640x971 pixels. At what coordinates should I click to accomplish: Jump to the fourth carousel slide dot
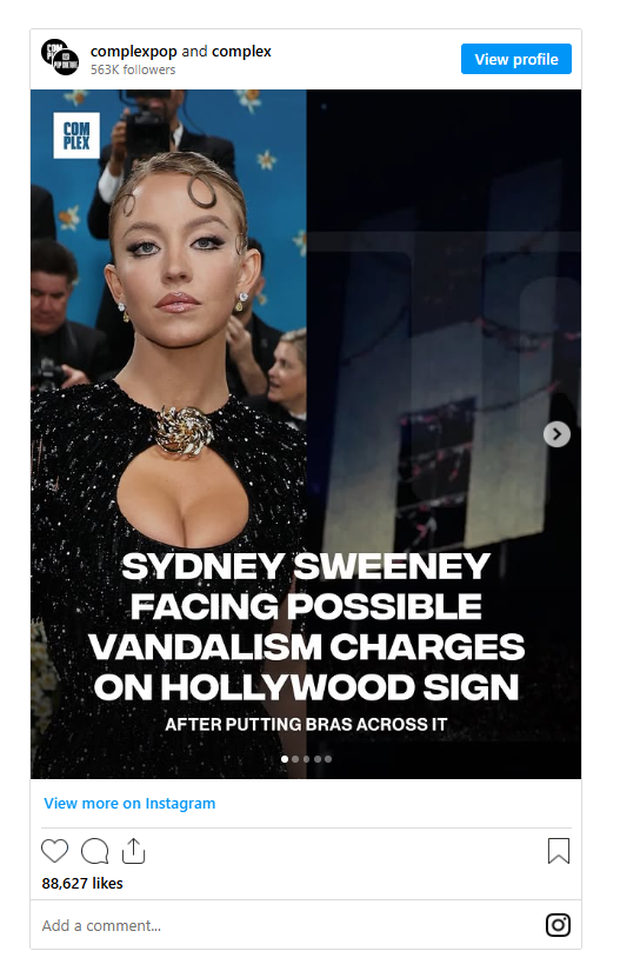(x=317, y=759)
